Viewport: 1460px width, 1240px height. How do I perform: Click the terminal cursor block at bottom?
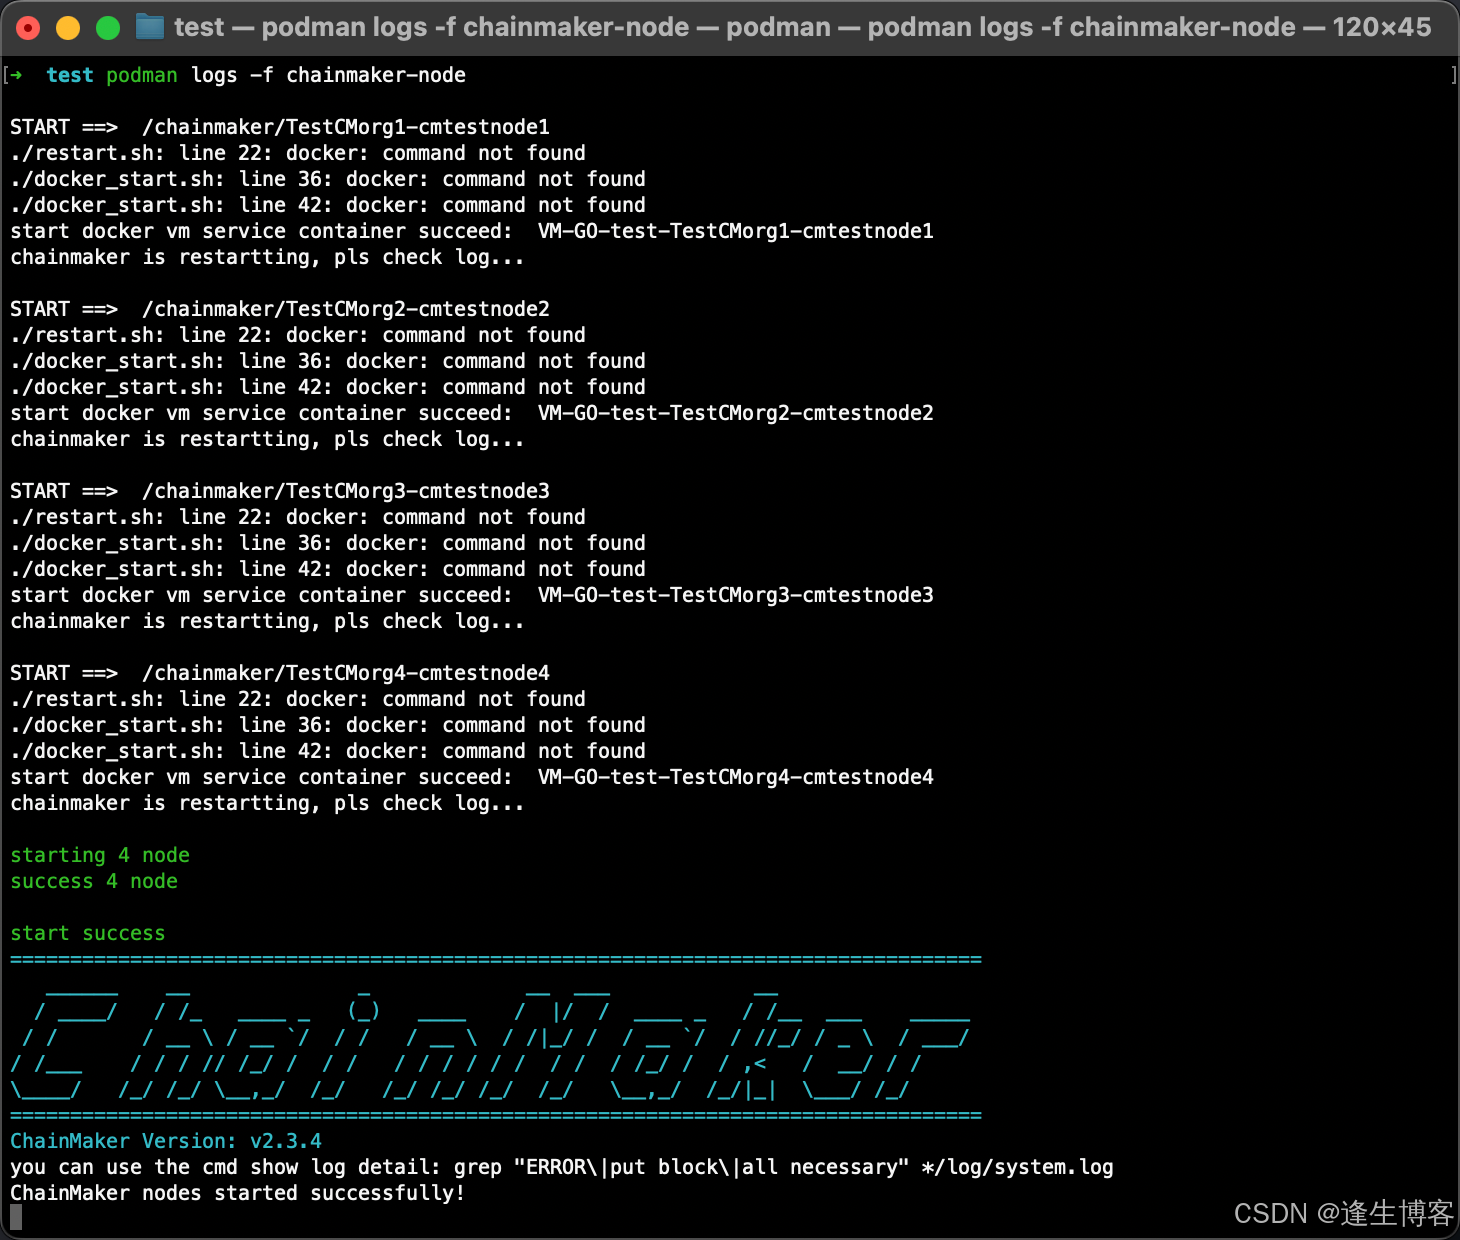click(x=16, y=1217)
